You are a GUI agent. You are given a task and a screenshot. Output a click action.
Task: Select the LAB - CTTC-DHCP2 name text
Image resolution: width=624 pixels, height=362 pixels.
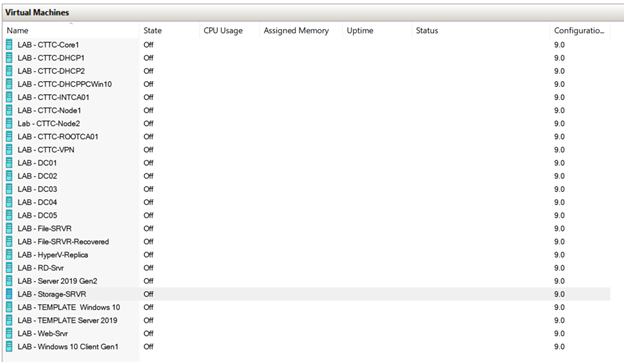(51, 71)
